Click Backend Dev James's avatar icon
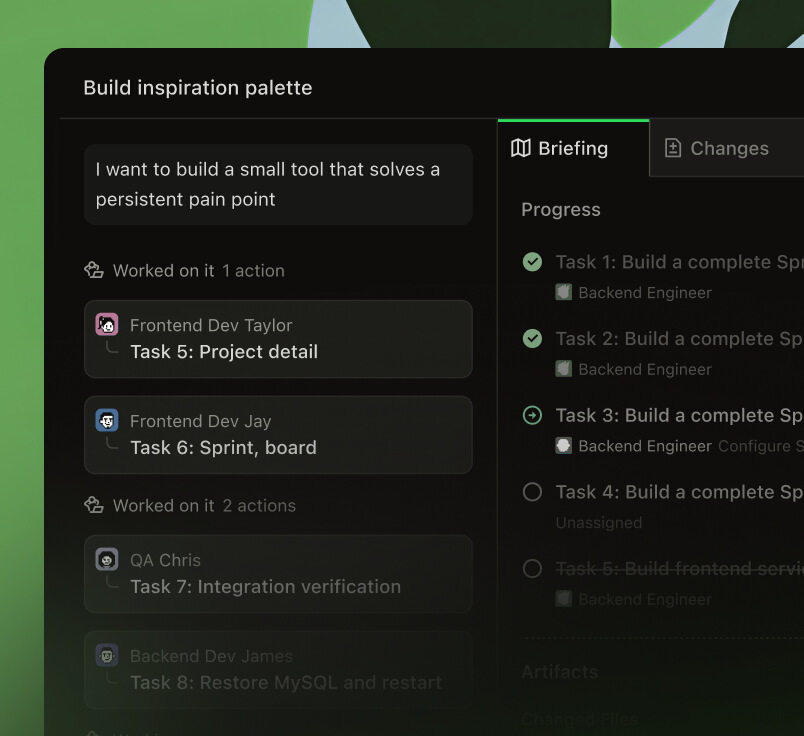Image resolution: width=804 pixels, height=736 pixels. tap(107, 655)
